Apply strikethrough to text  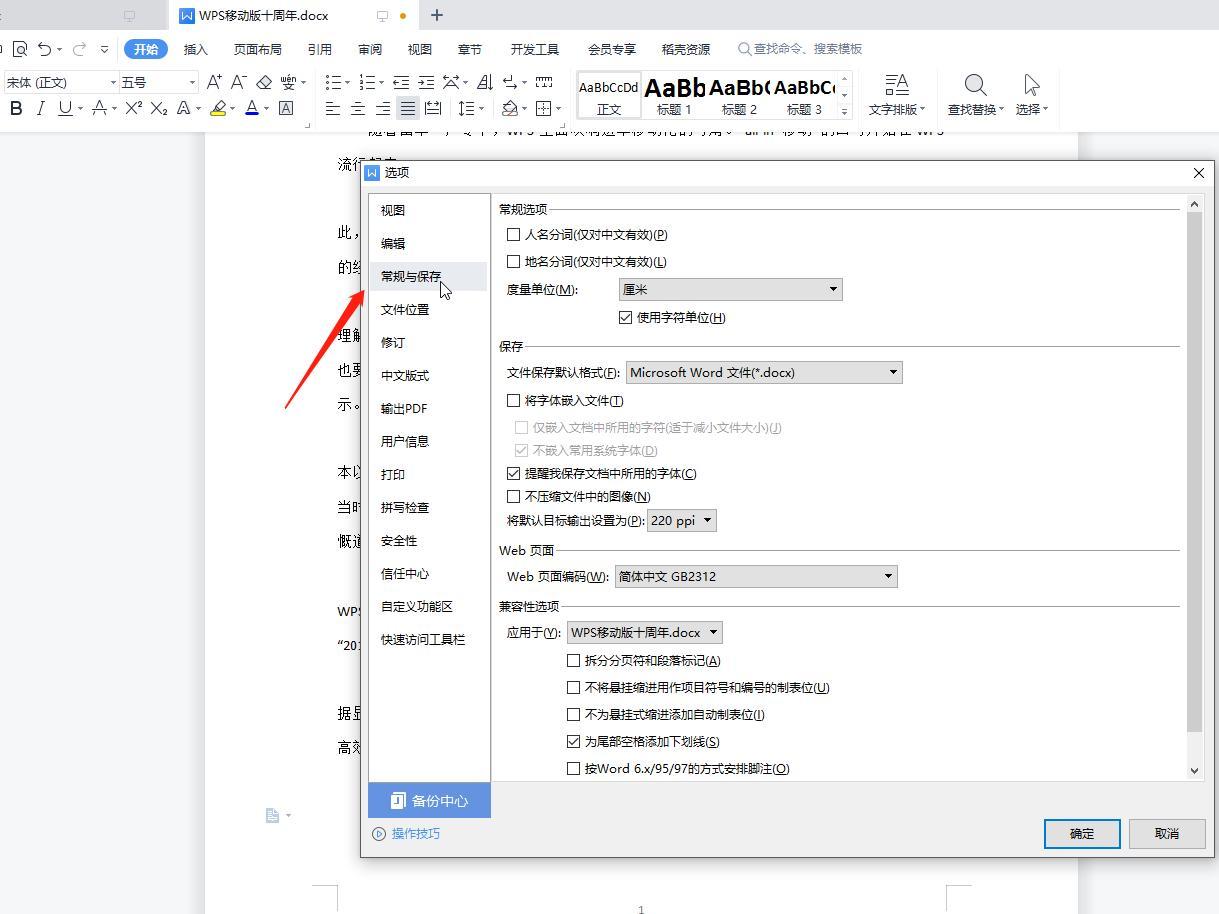click(x=99, y=108)
